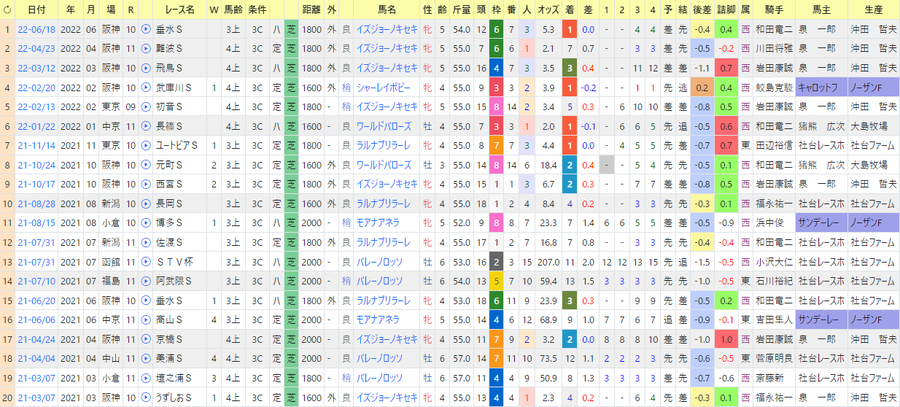Click the 生産 column header
900x407 pixels.
click(874, 10)
